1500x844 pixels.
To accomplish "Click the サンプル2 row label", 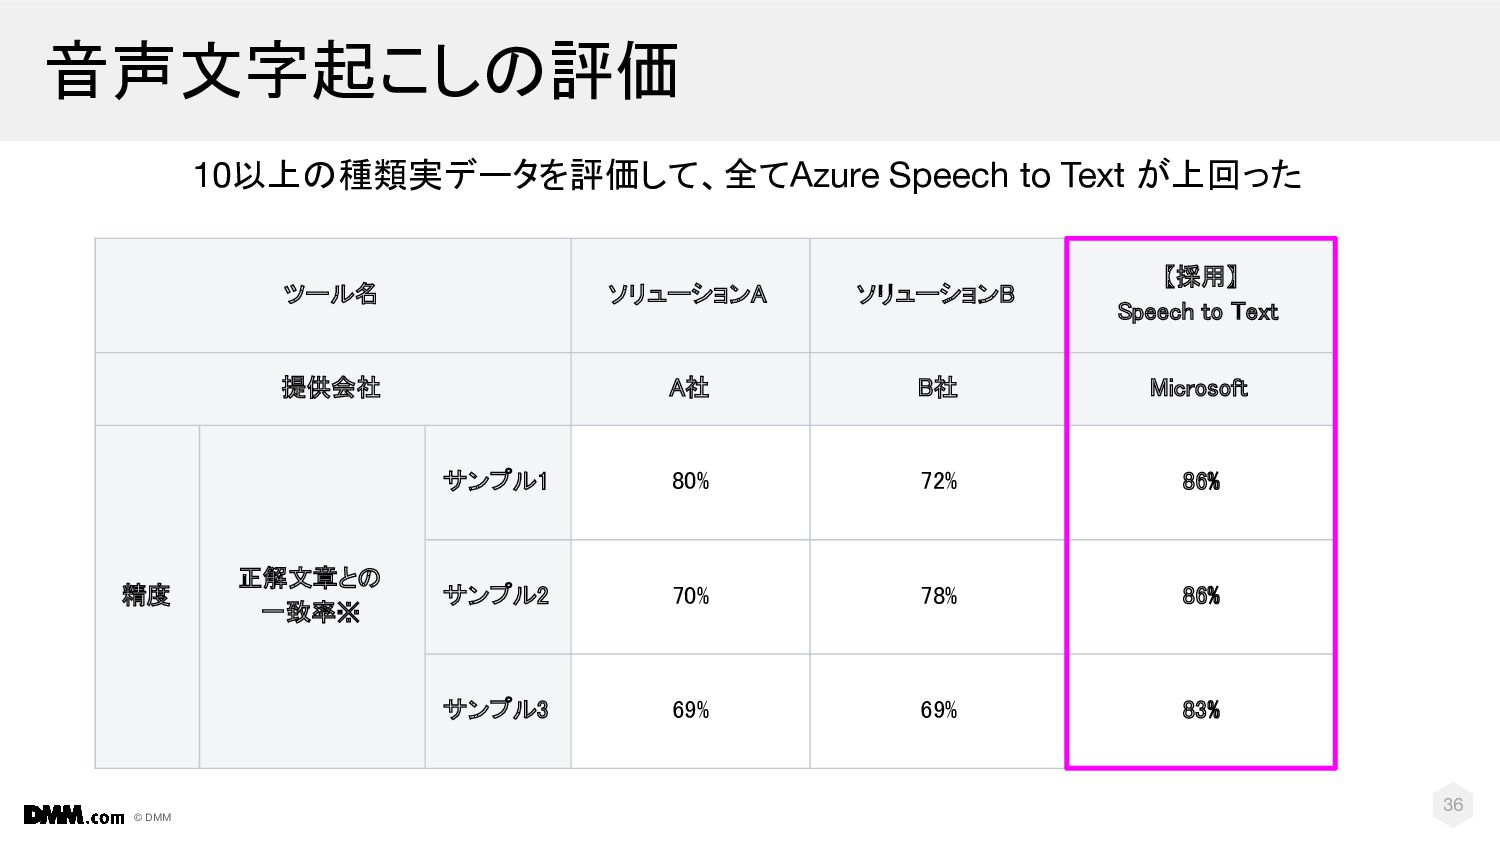I will (x=498, y=597).
